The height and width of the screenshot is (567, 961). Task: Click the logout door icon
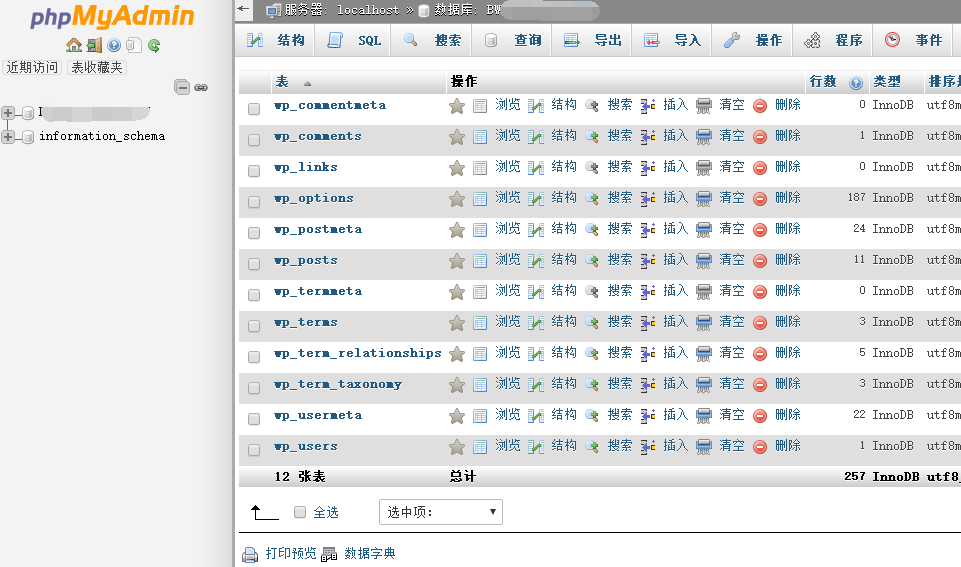(x=94, y=45)
